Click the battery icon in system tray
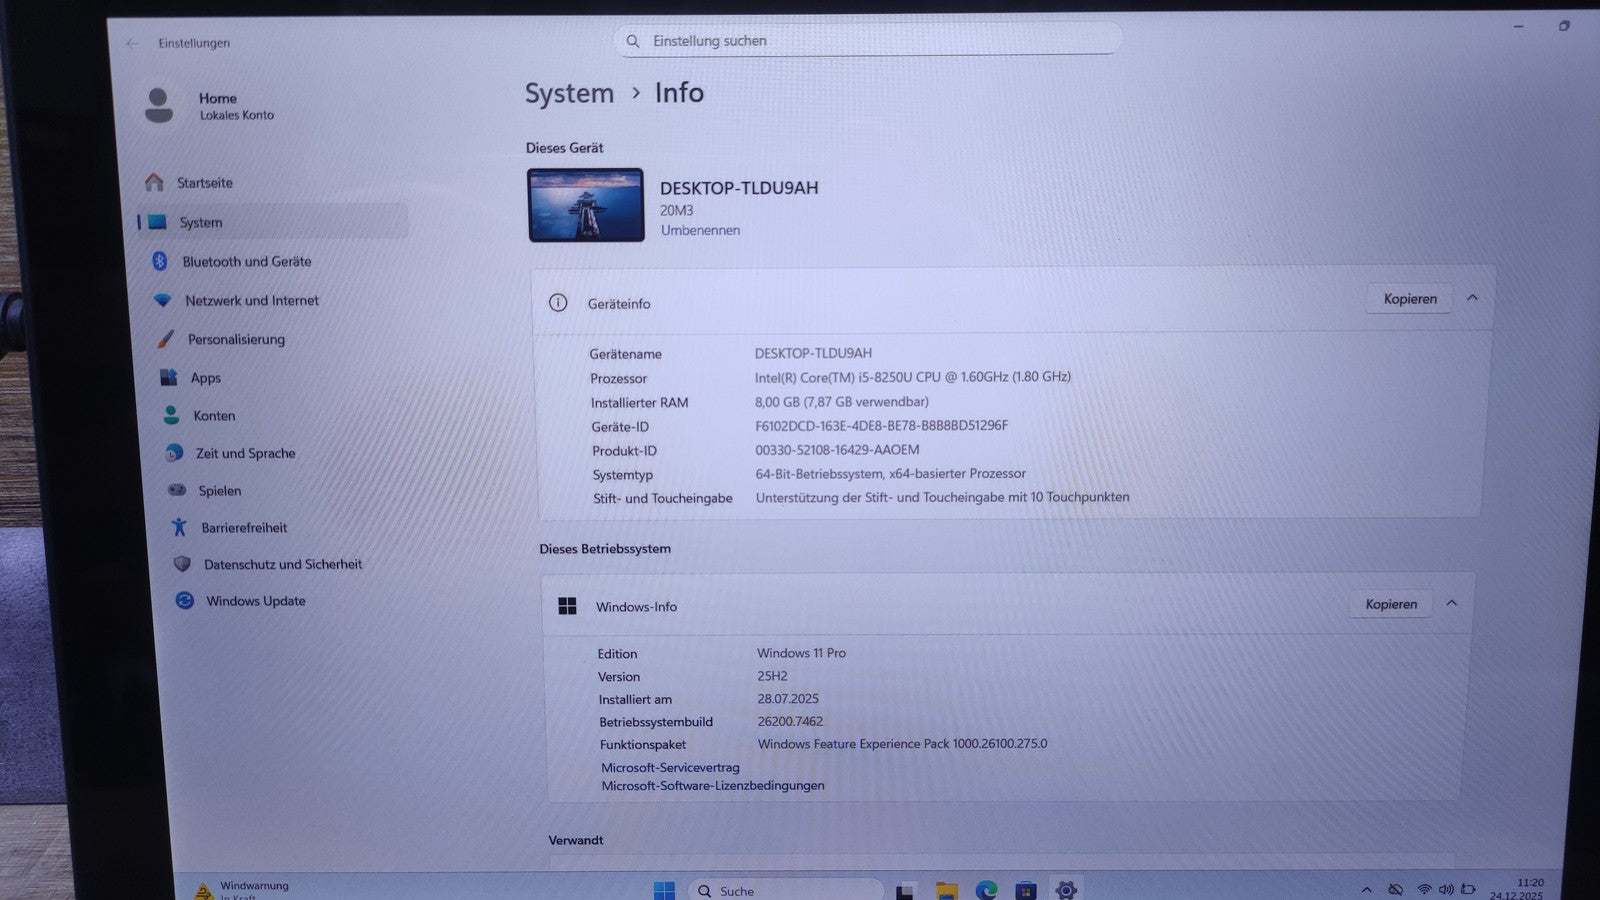The image size is (1600, 900). tap(1468, 888)
